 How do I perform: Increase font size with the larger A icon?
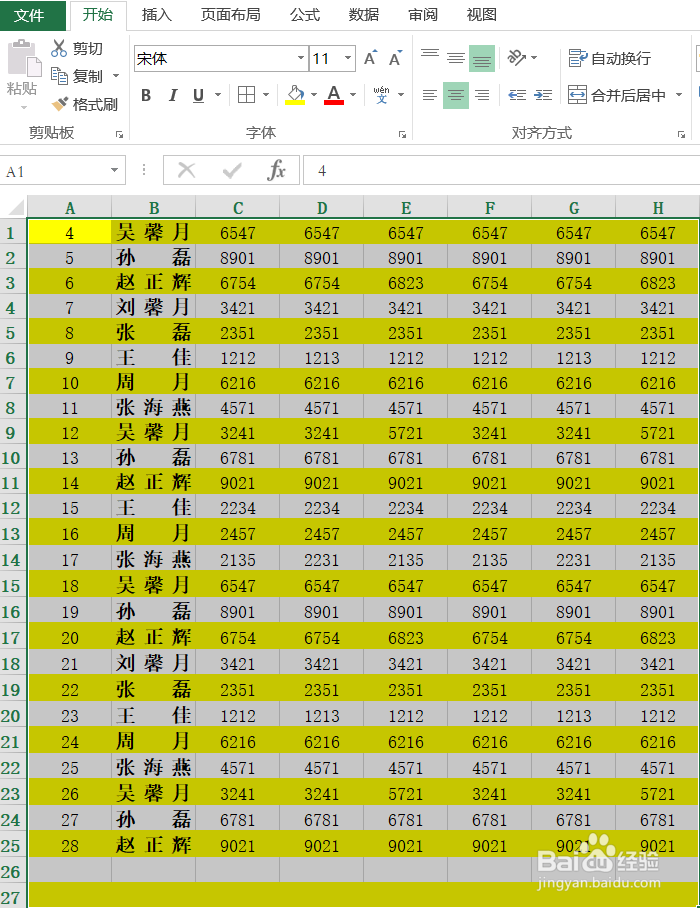click(371, 58)
